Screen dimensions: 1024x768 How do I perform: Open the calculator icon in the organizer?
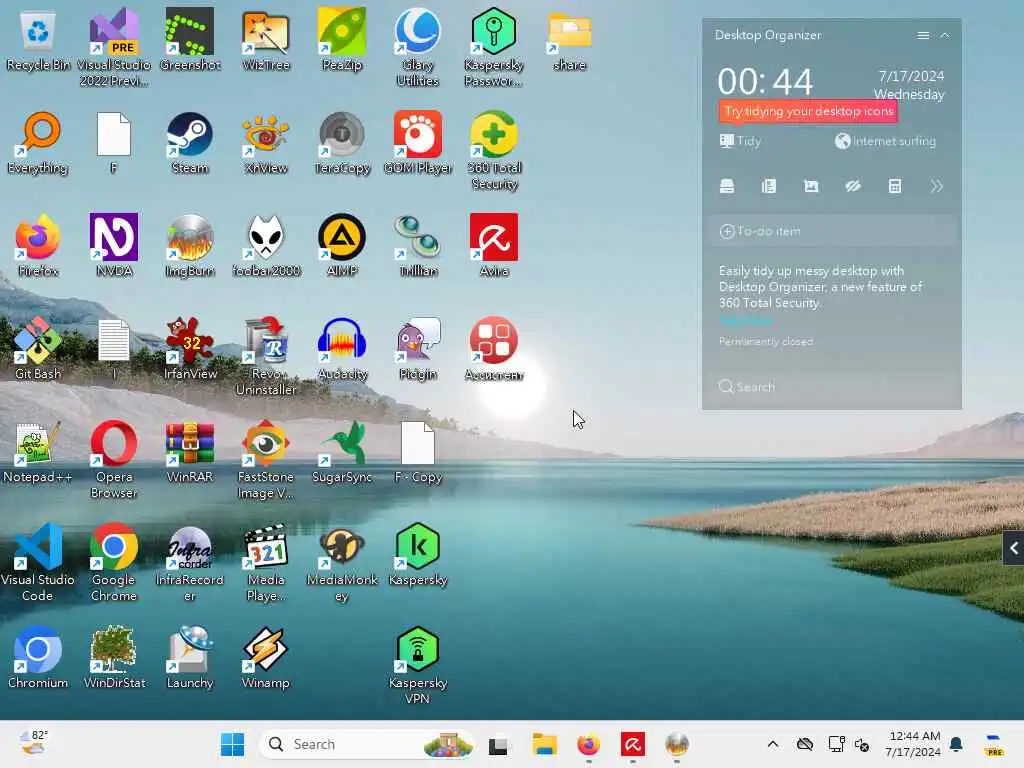895,187
